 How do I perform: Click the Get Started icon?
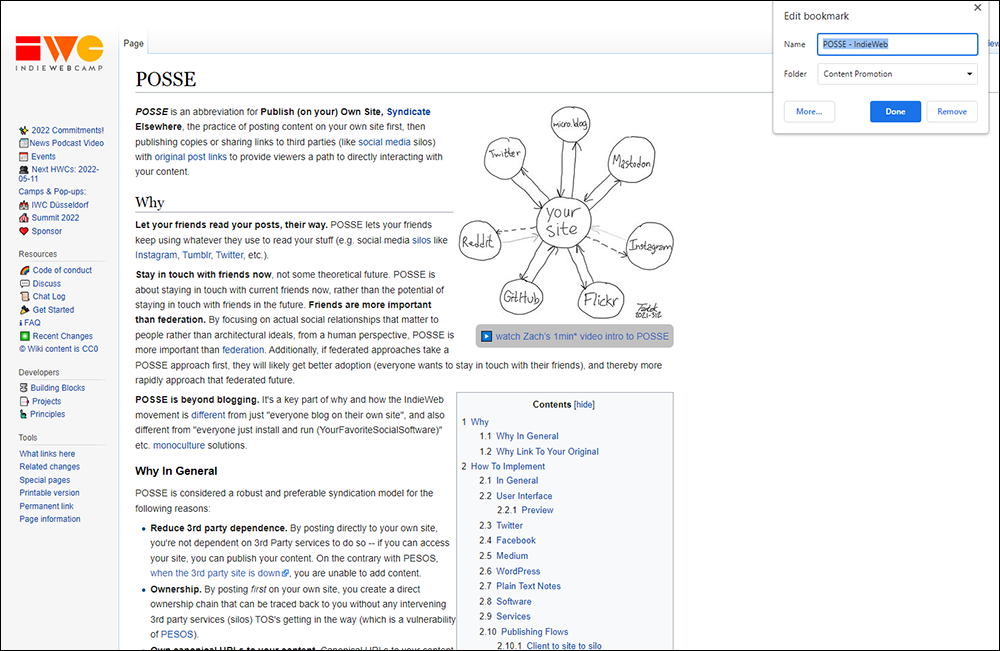(24, 310)
